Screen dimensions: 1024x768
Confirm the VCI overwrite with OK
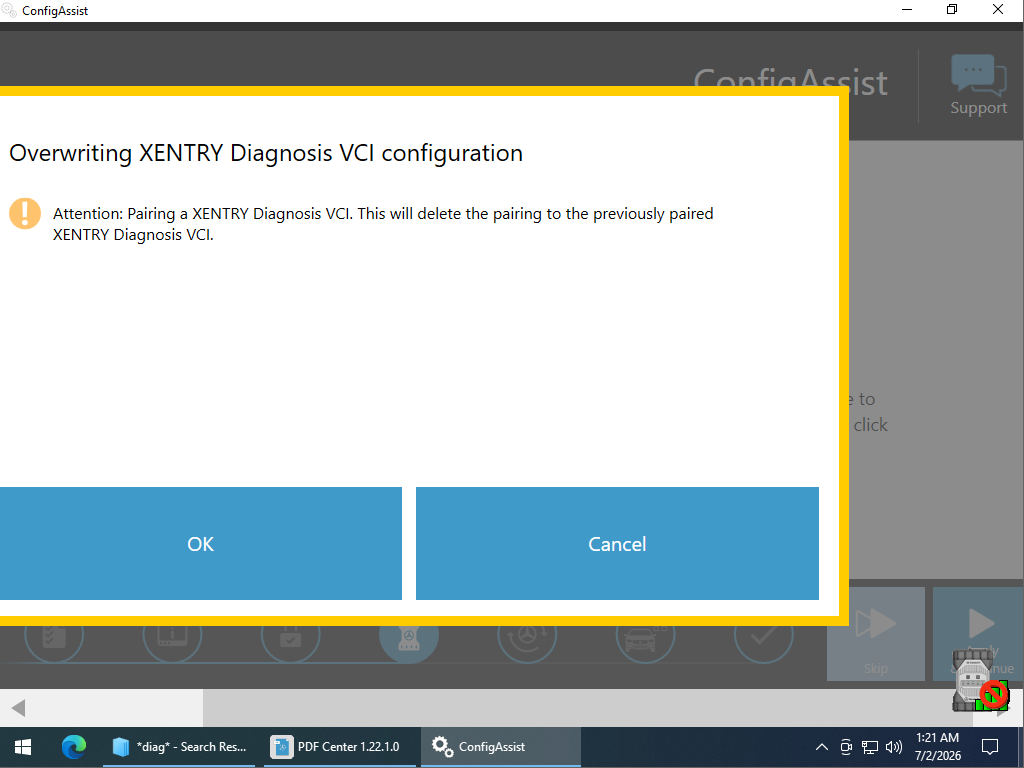[200, 543]
